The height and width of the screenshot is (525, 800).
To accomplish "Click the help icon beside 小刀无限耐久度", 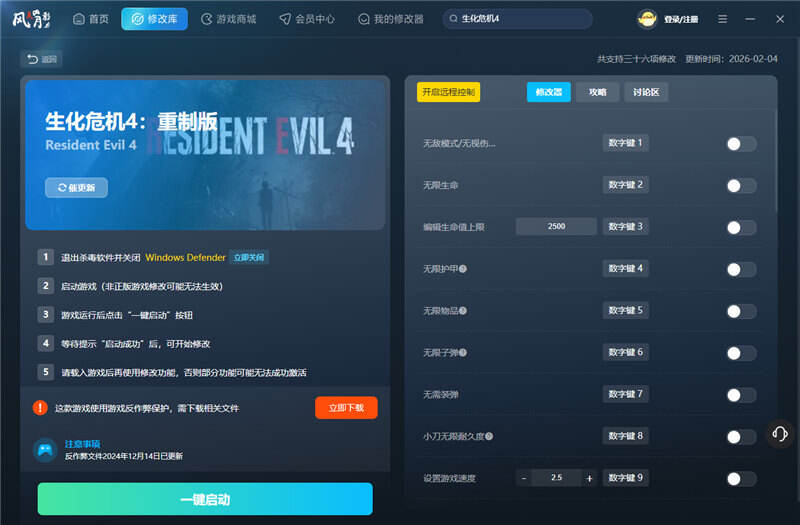I will click(x=489, y=437).
